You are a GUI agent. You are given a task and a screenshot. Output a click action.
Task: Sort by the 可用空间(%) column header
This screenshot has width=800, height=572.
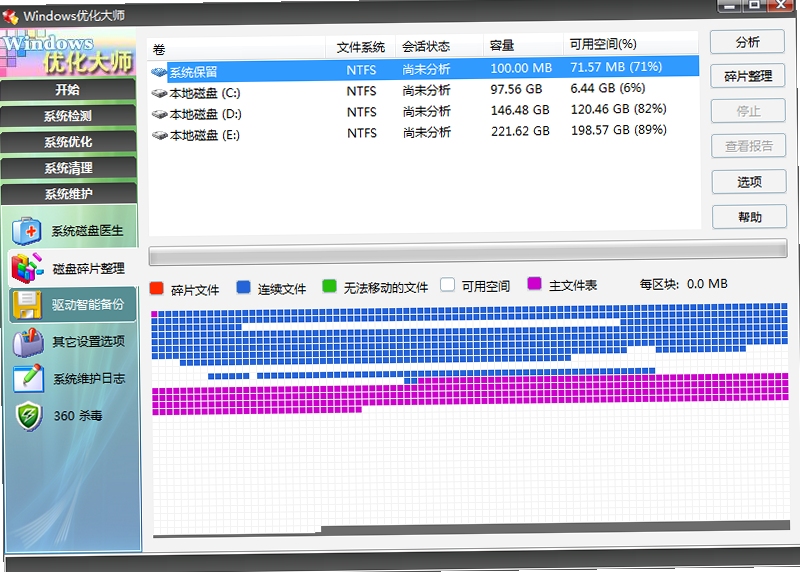click(631, 44)
